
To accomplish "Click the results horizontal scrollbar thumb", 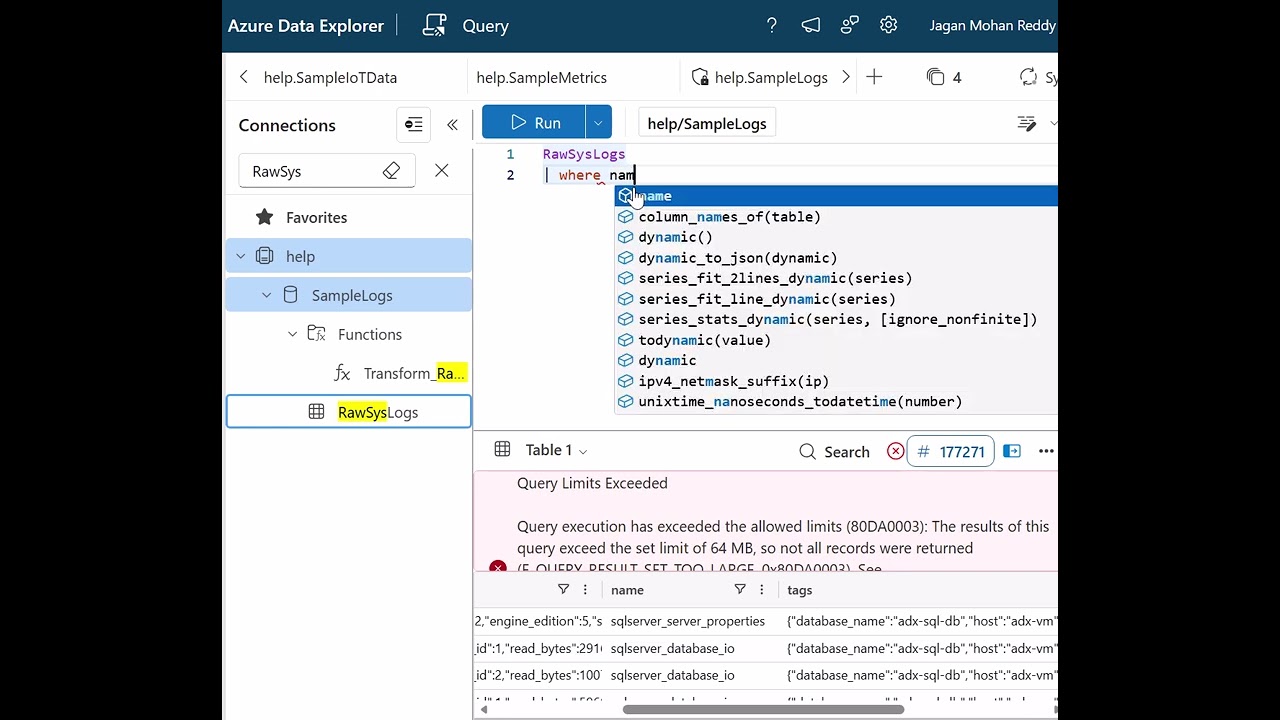I will (x=763, y=710).
